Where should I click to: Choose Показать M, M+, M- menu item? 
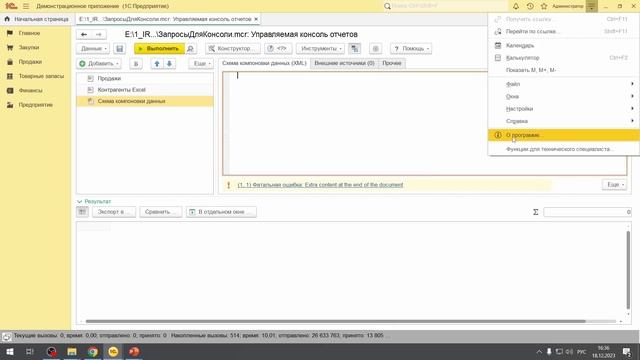[564, 70]
